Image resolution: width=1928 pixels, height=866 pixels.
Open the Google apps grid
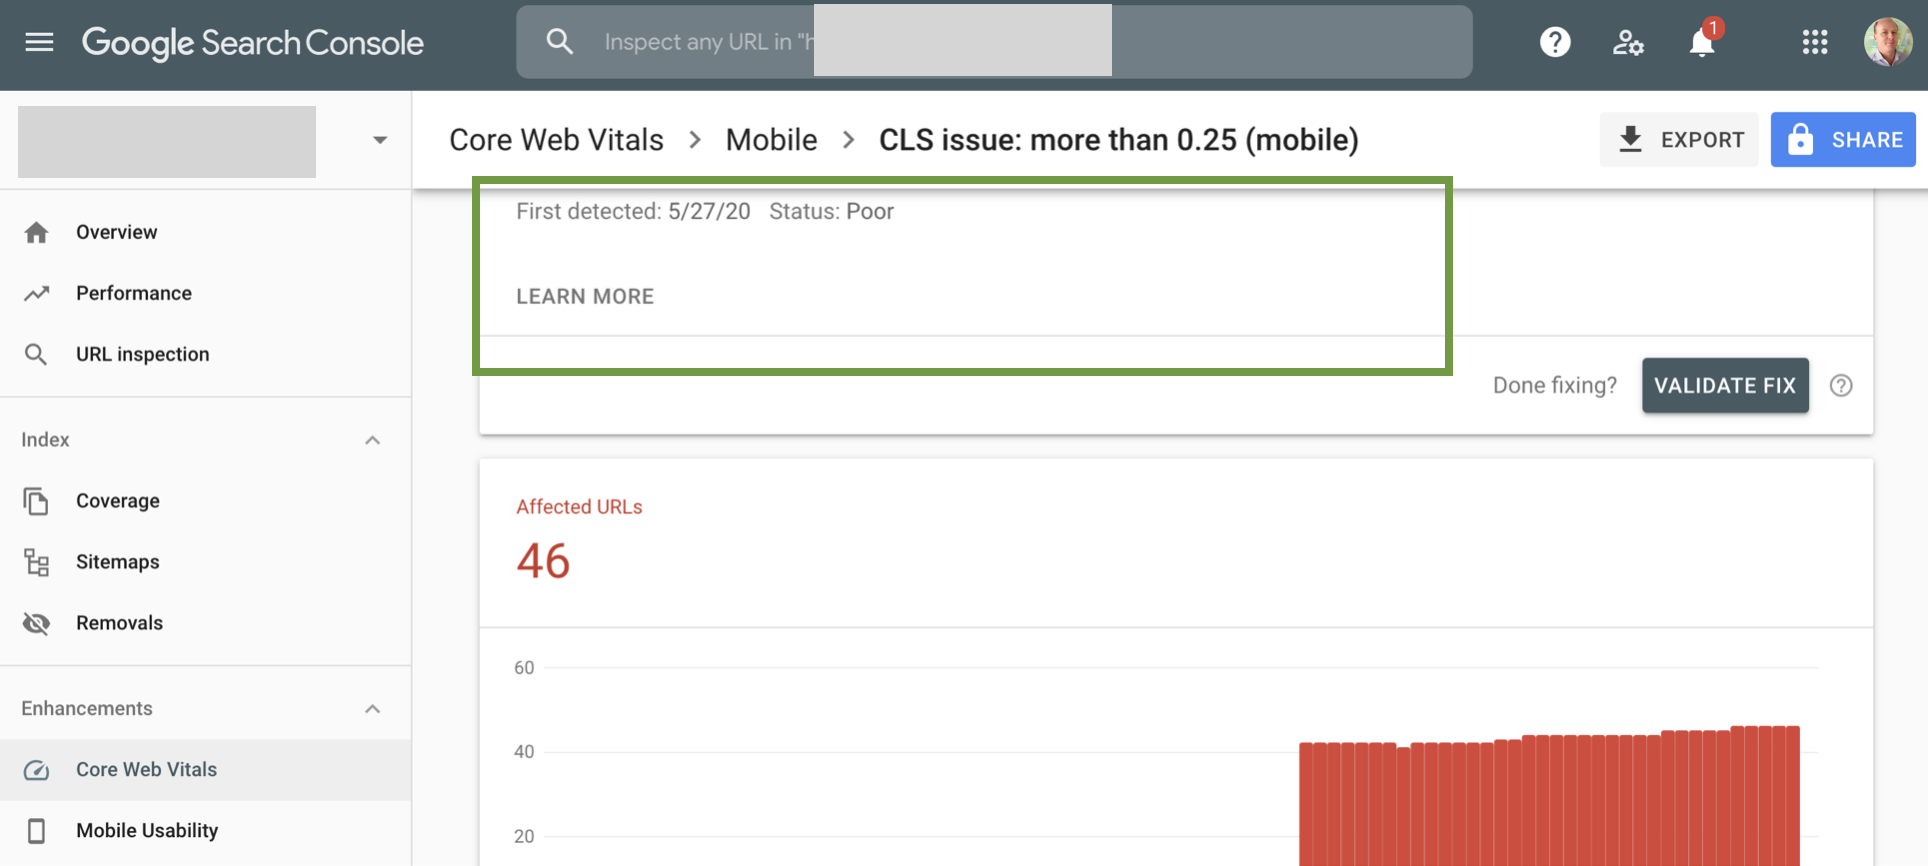coord(1815,42)
